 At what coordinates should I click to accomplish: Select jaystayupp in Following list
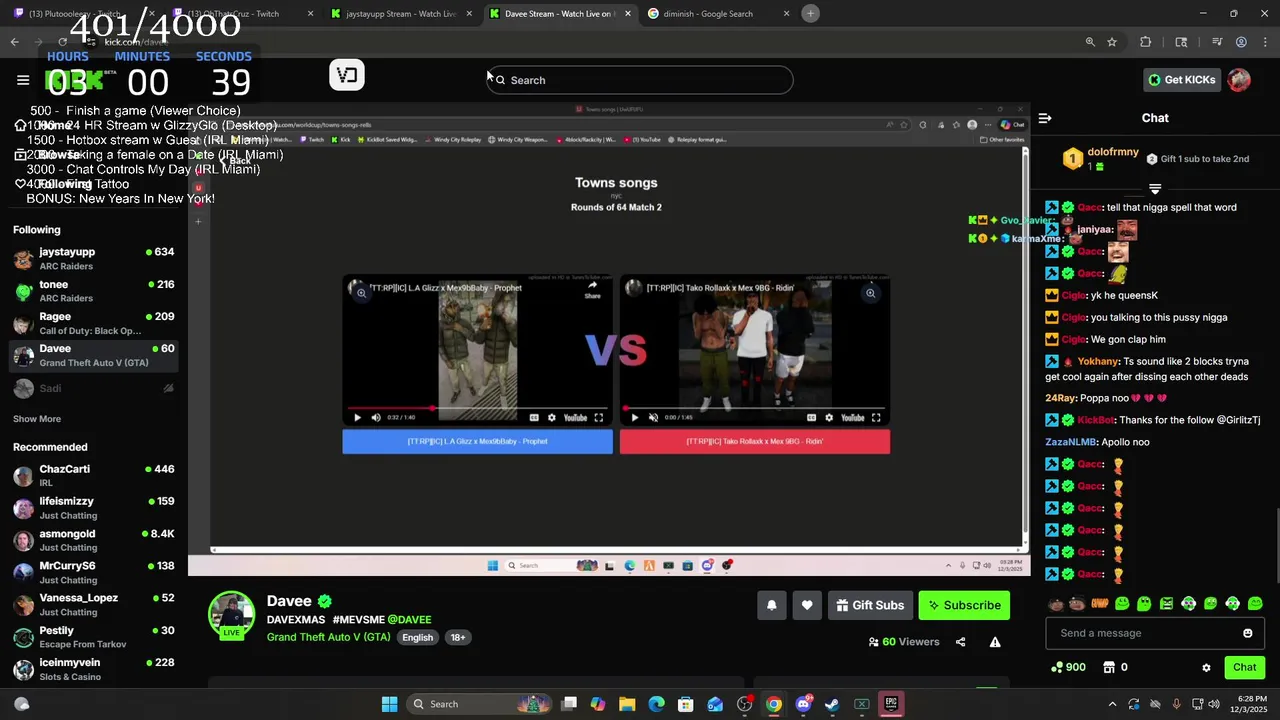93,259
